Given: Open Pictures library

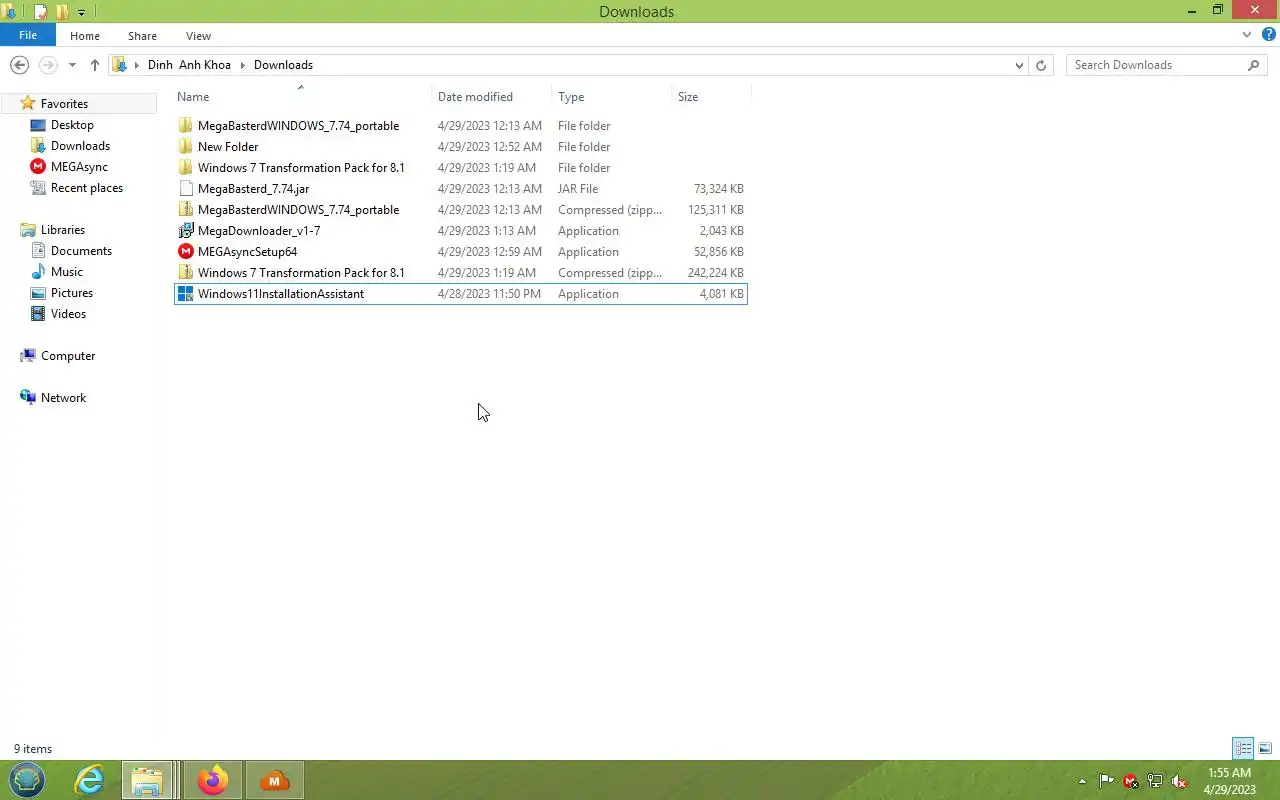Looking at the screenshot, I should click(x=72, y=293).
